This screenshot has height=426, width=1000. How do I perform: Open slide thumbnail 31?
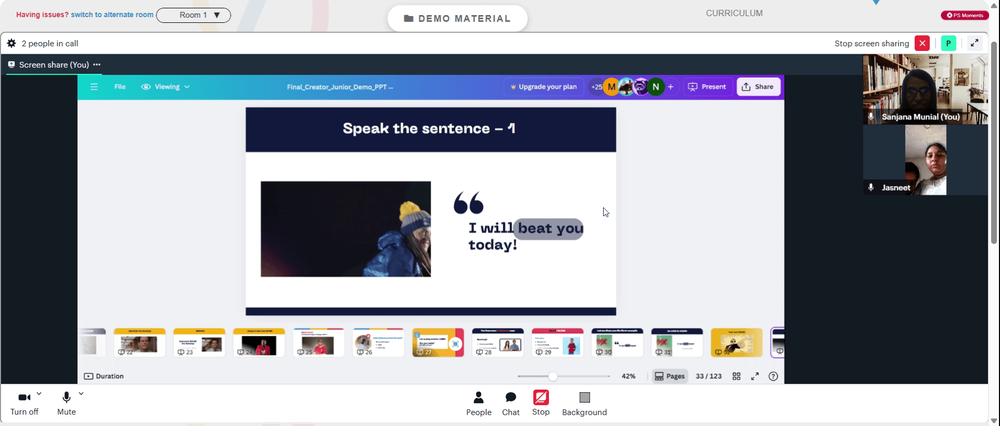677,343
